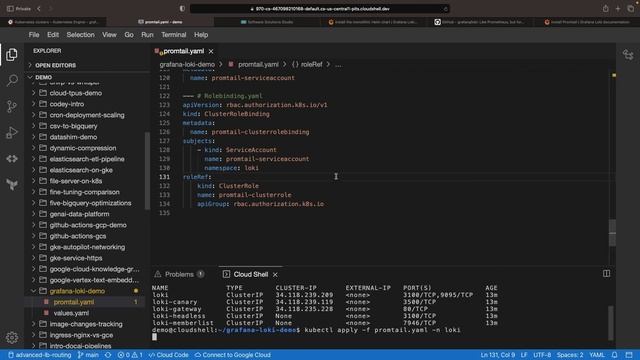Switch to the Software Solutions Studio browser tab
This screenshot has height=360, width=640.
[x=267, y=22]
